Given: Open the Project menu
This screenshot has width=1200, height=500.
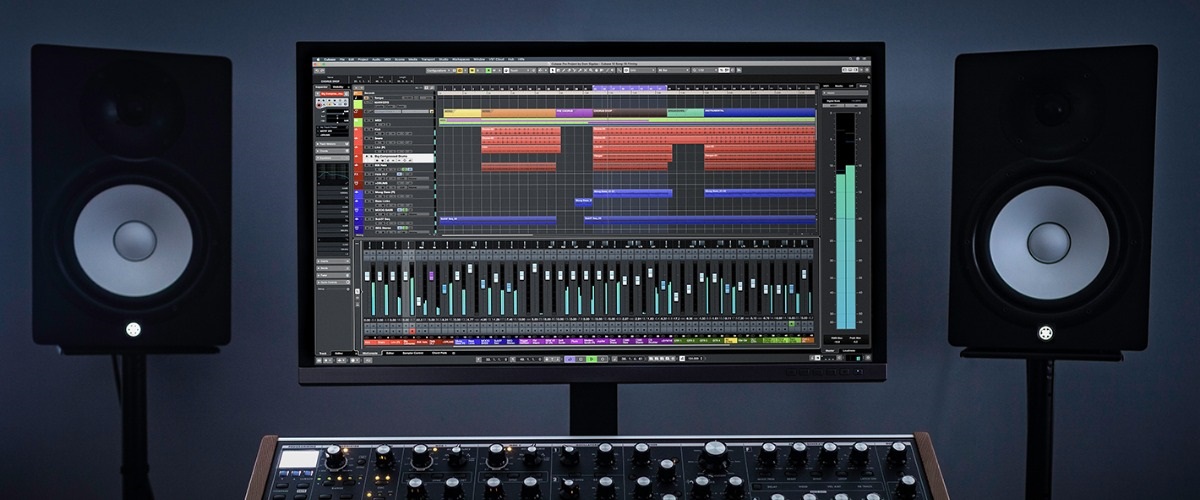Looking at the screenshot, I should (x=363, y=59).
